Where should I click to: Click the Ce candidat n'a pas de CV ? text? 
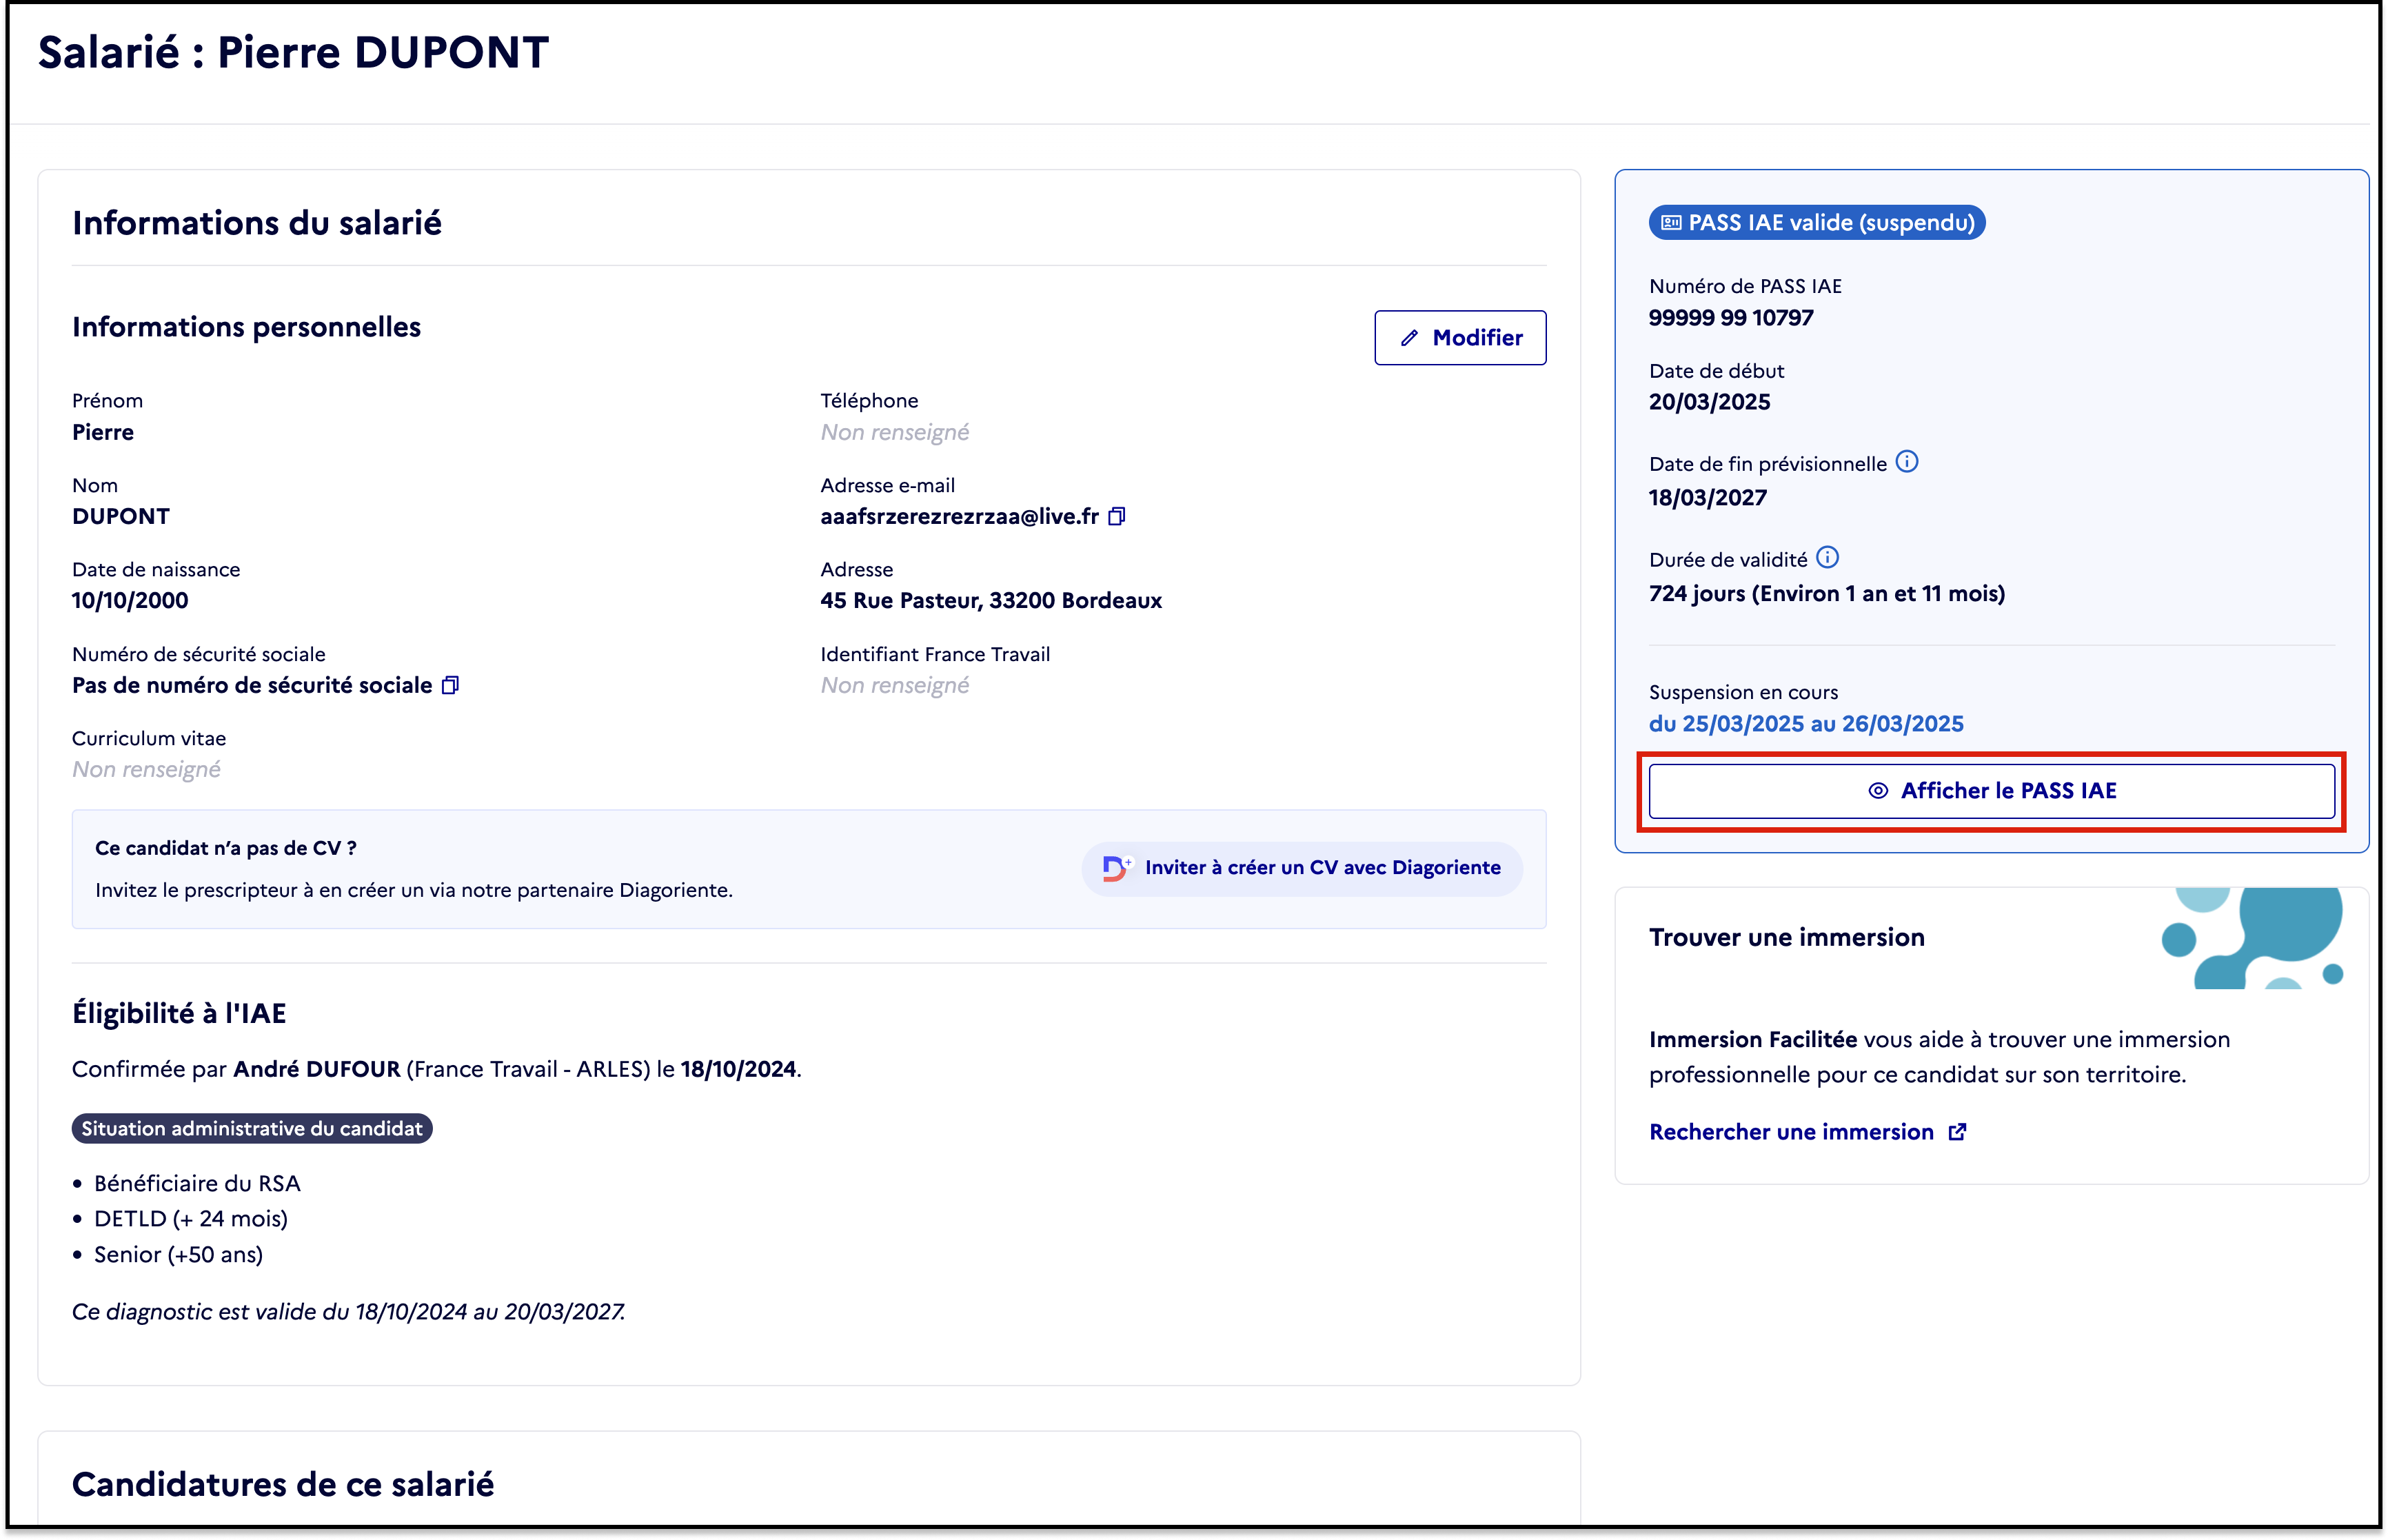(x=226, y=849)
